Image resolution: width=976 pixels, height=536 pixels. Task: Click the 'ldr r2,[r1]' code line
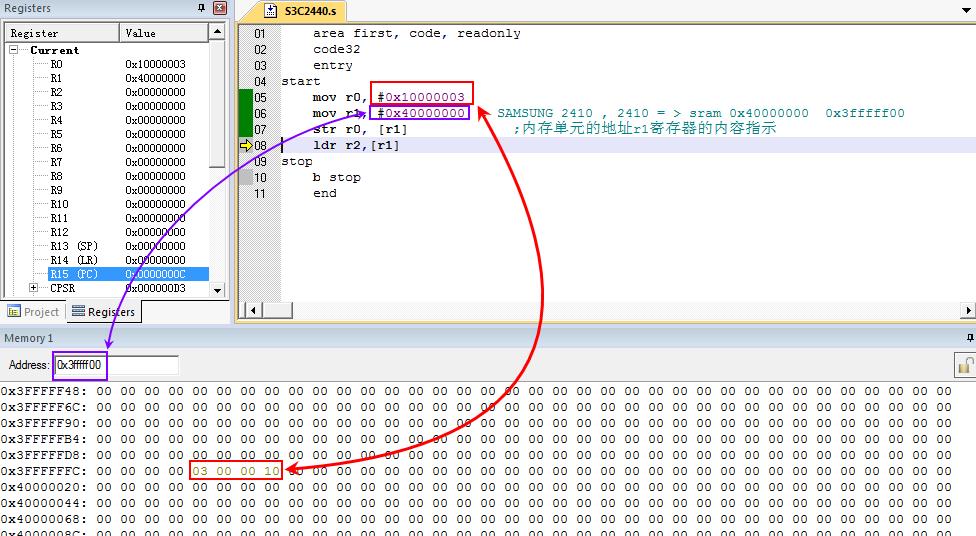tap(355, 145)
